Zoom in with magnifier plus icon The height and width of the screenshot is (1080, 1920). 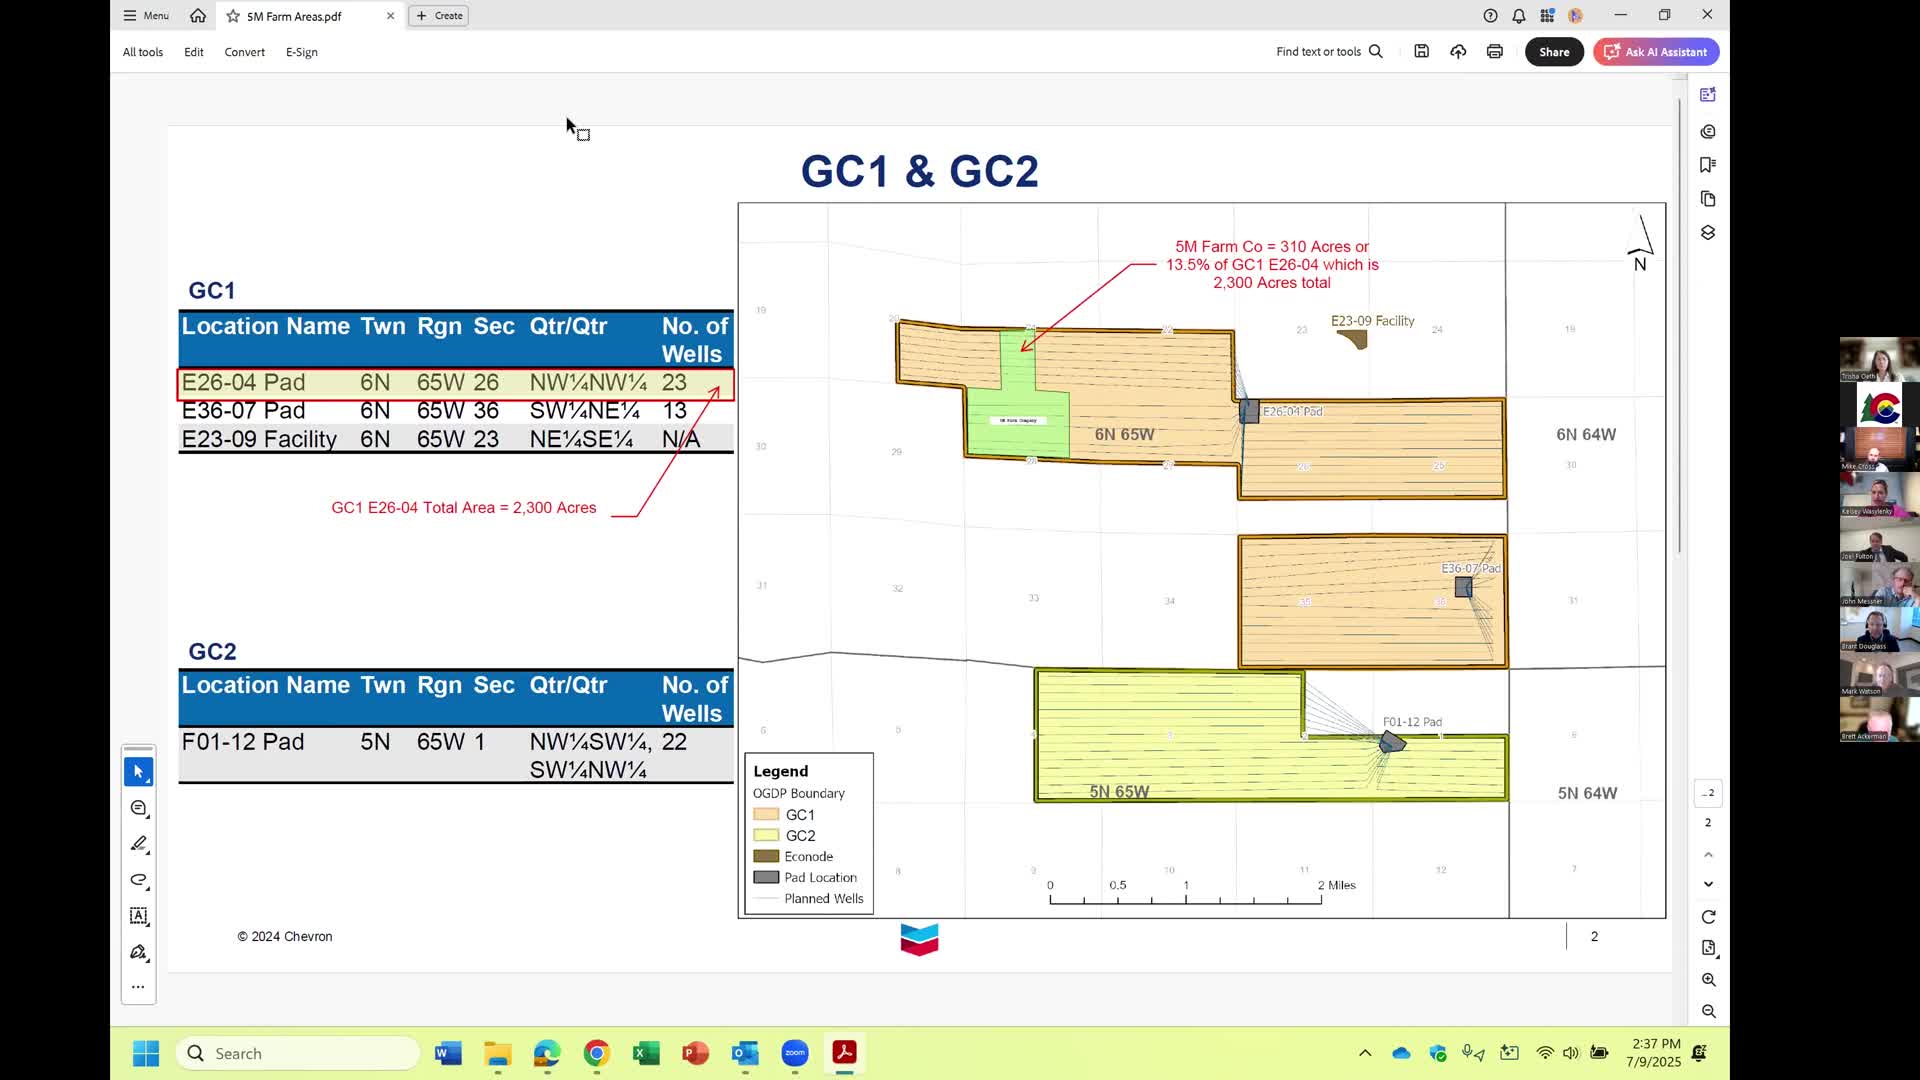[x=1708, y=980]
